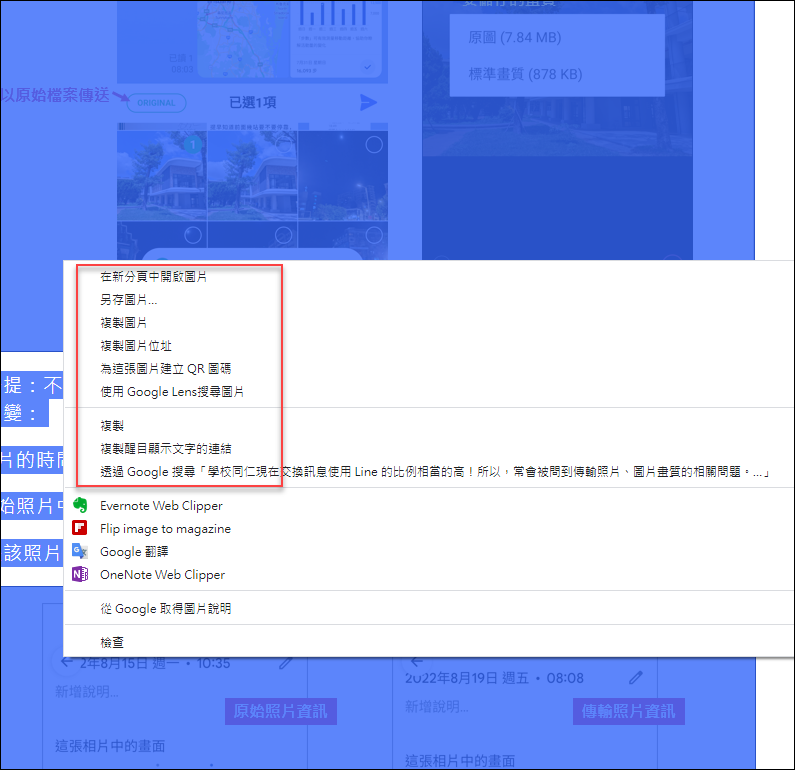Select 原圖 (7.84 MB) option
The image size is (795, 770).
[x=515, y=38]
